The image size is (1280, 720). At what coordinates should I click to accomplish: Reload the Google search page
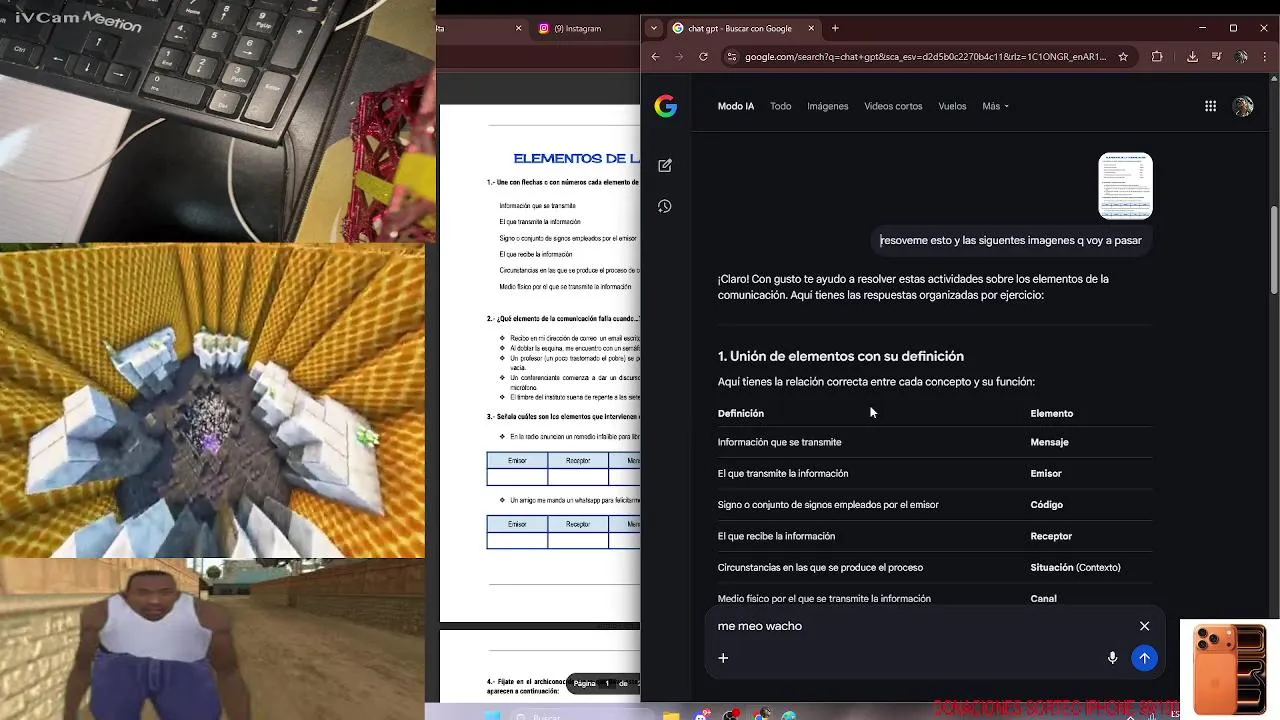[x=703, y=57]
